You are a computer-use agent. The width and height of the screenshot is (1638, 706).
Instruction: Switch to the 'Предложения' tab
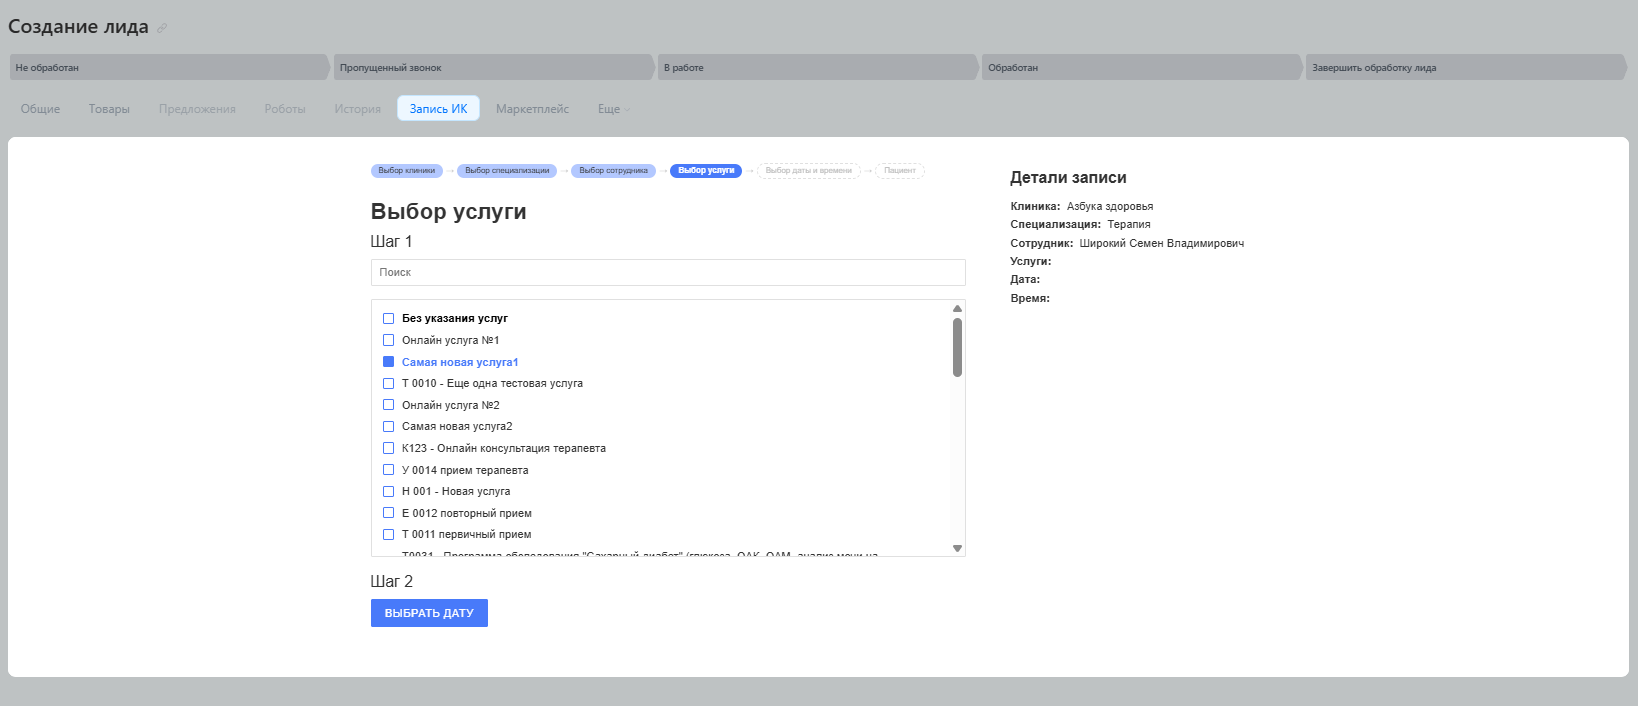[x=197, y=109]
